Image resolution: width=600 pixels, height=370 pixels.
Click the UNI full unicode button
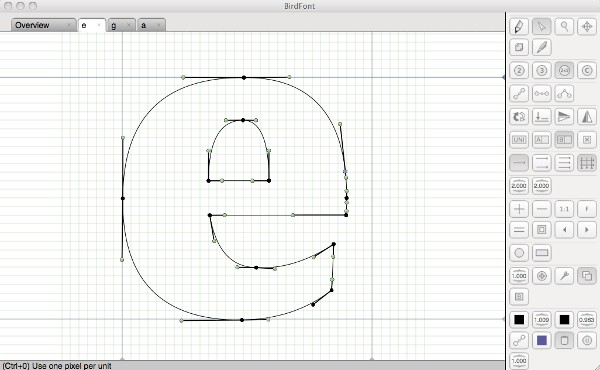click(519, 140)
